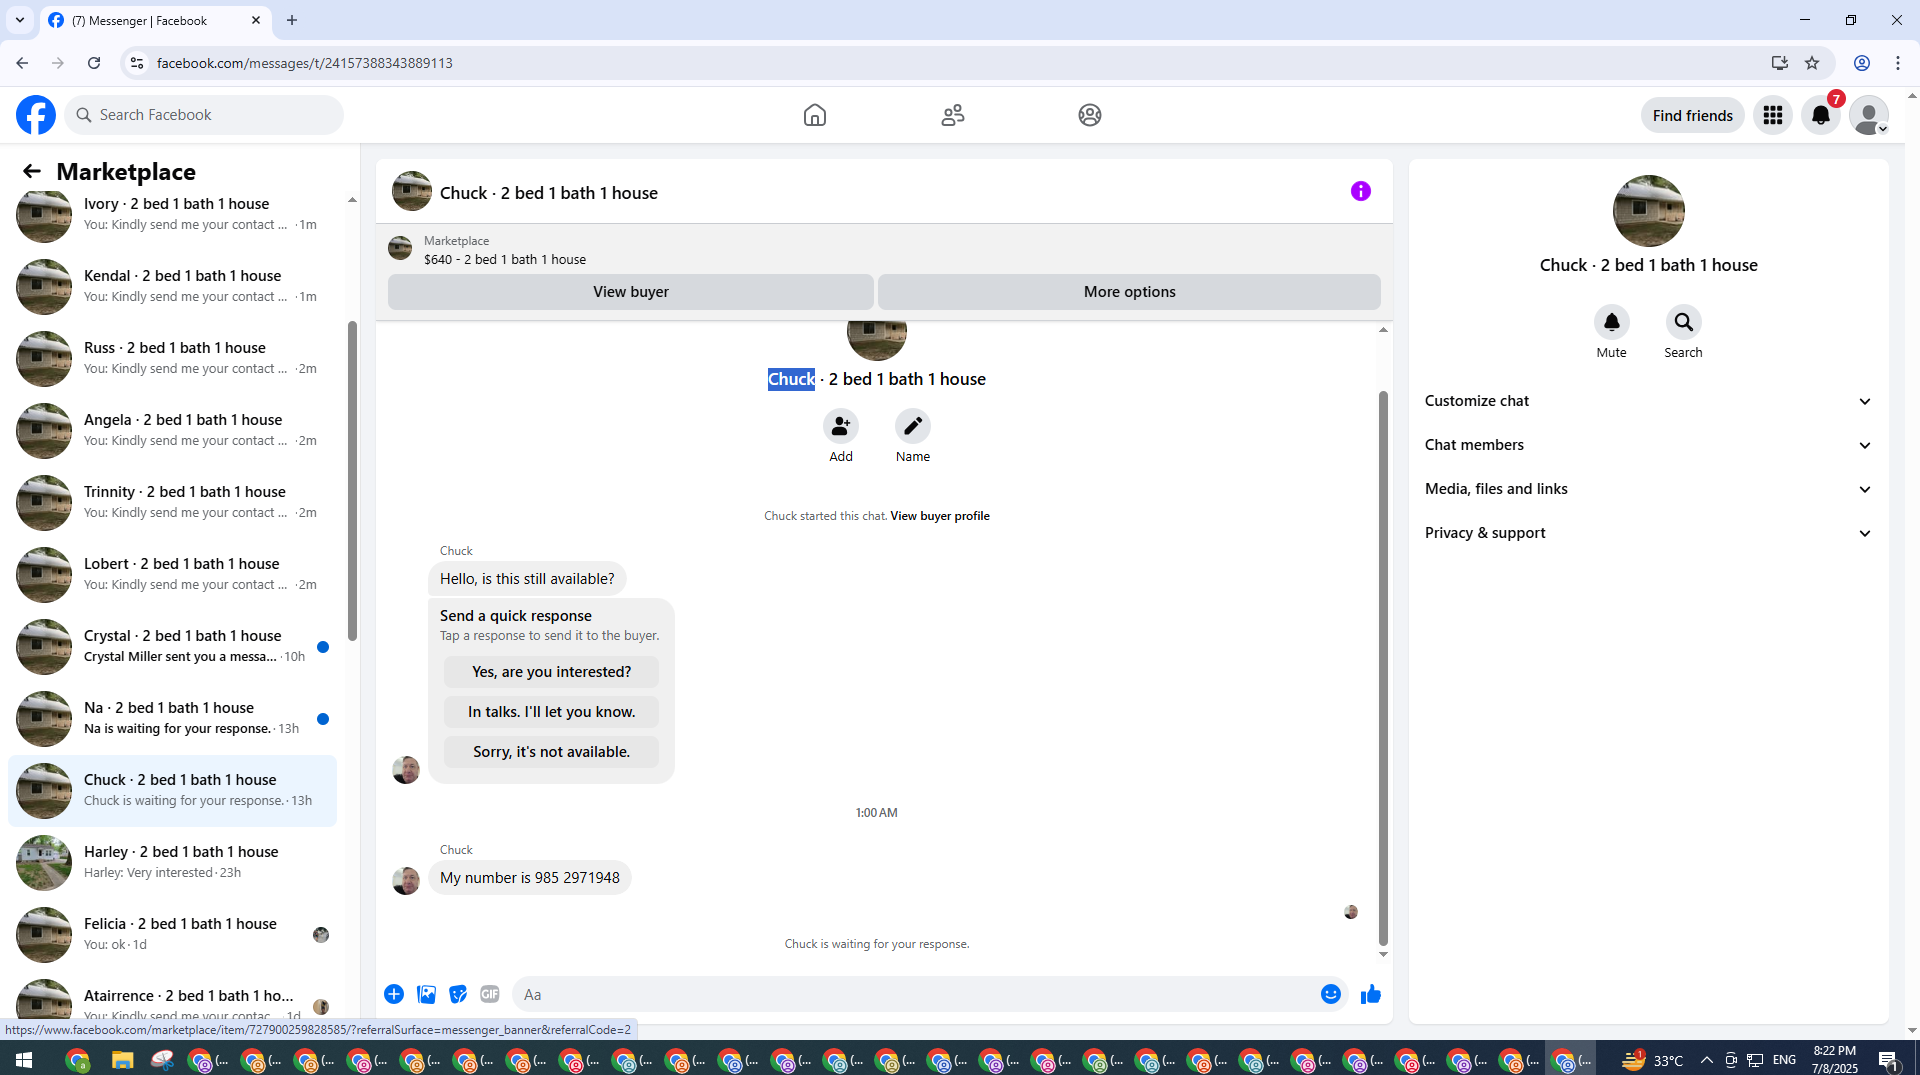Expand Chat members section
The image size is (1920, 1075).
click(1649, 445)
